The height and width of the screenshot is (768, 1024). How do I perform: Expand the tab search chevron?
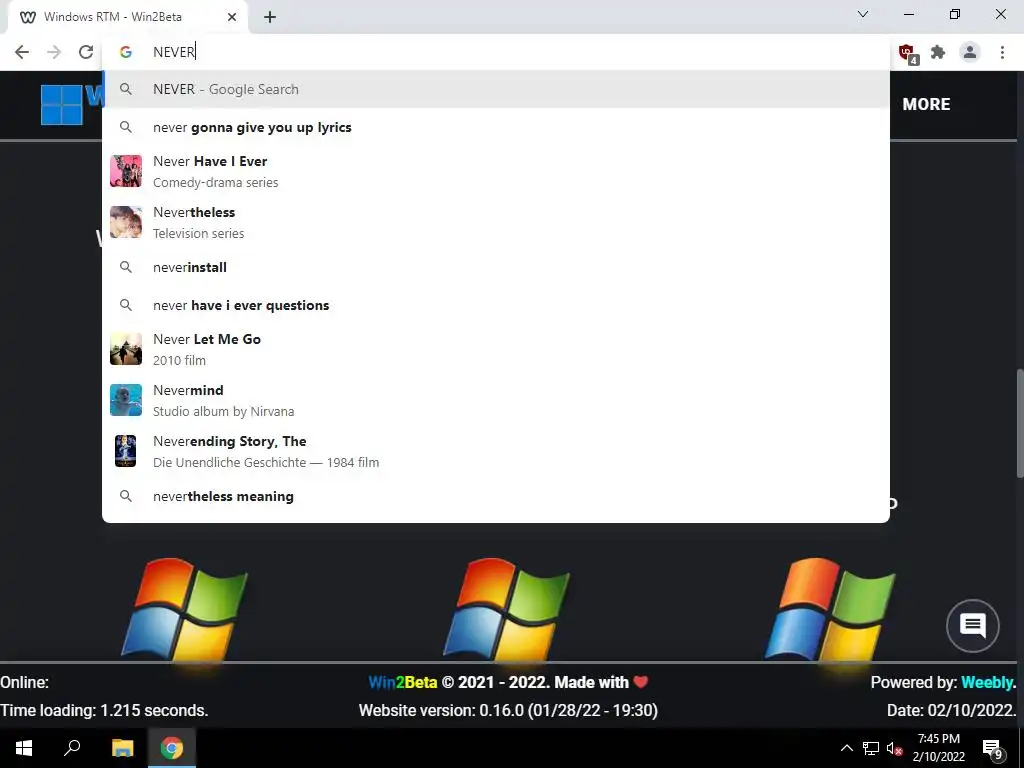863,14
